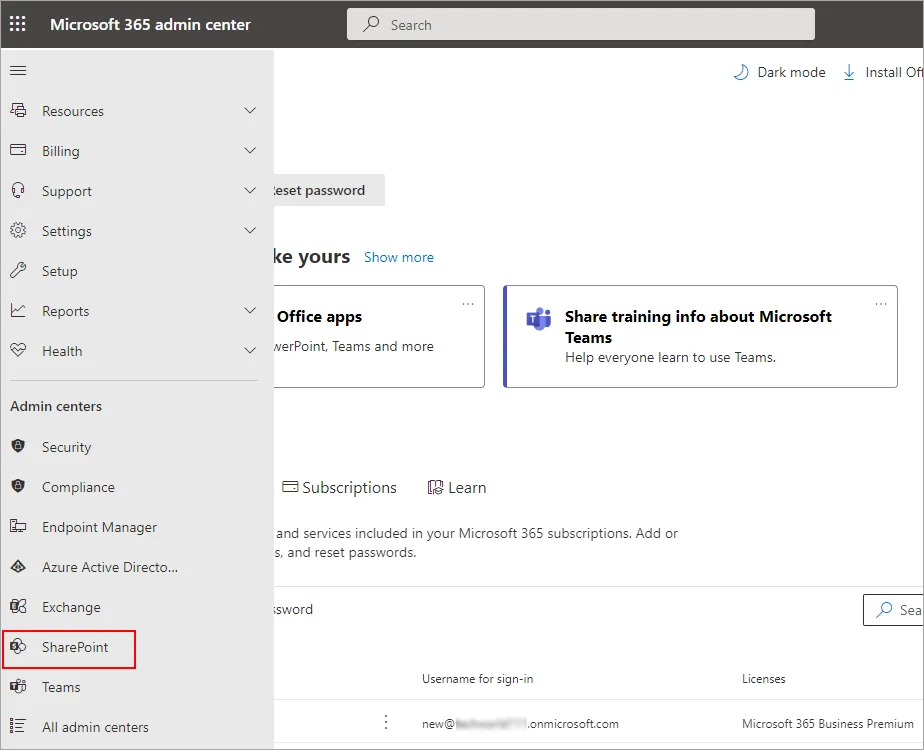Click the Settings gear icon

18,230
